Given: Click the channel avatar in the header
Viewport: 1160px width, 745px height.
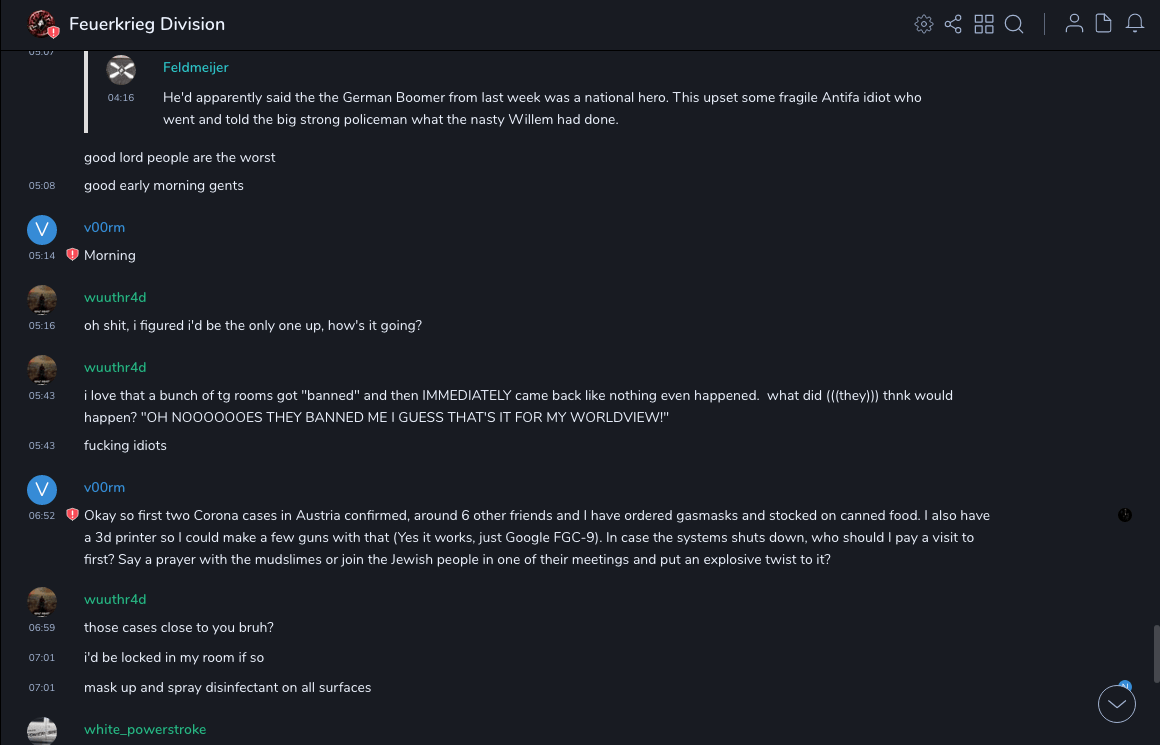Looking at the screenshot, I should point(42,24).
